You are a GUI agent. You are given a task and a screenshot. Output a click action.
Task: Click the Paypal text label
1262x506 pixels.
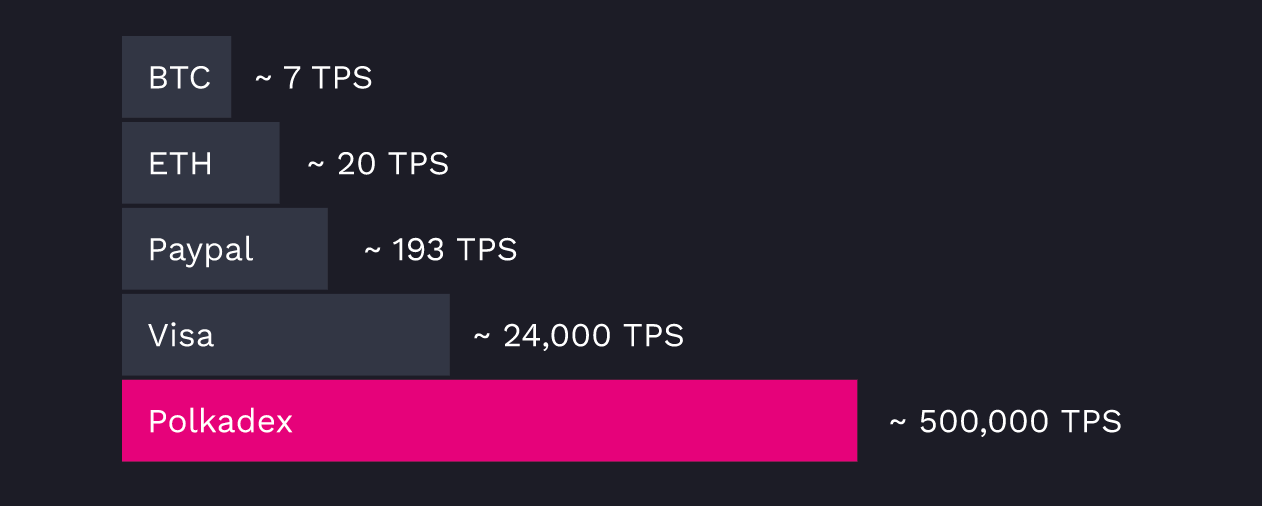[x=200, y=251]
